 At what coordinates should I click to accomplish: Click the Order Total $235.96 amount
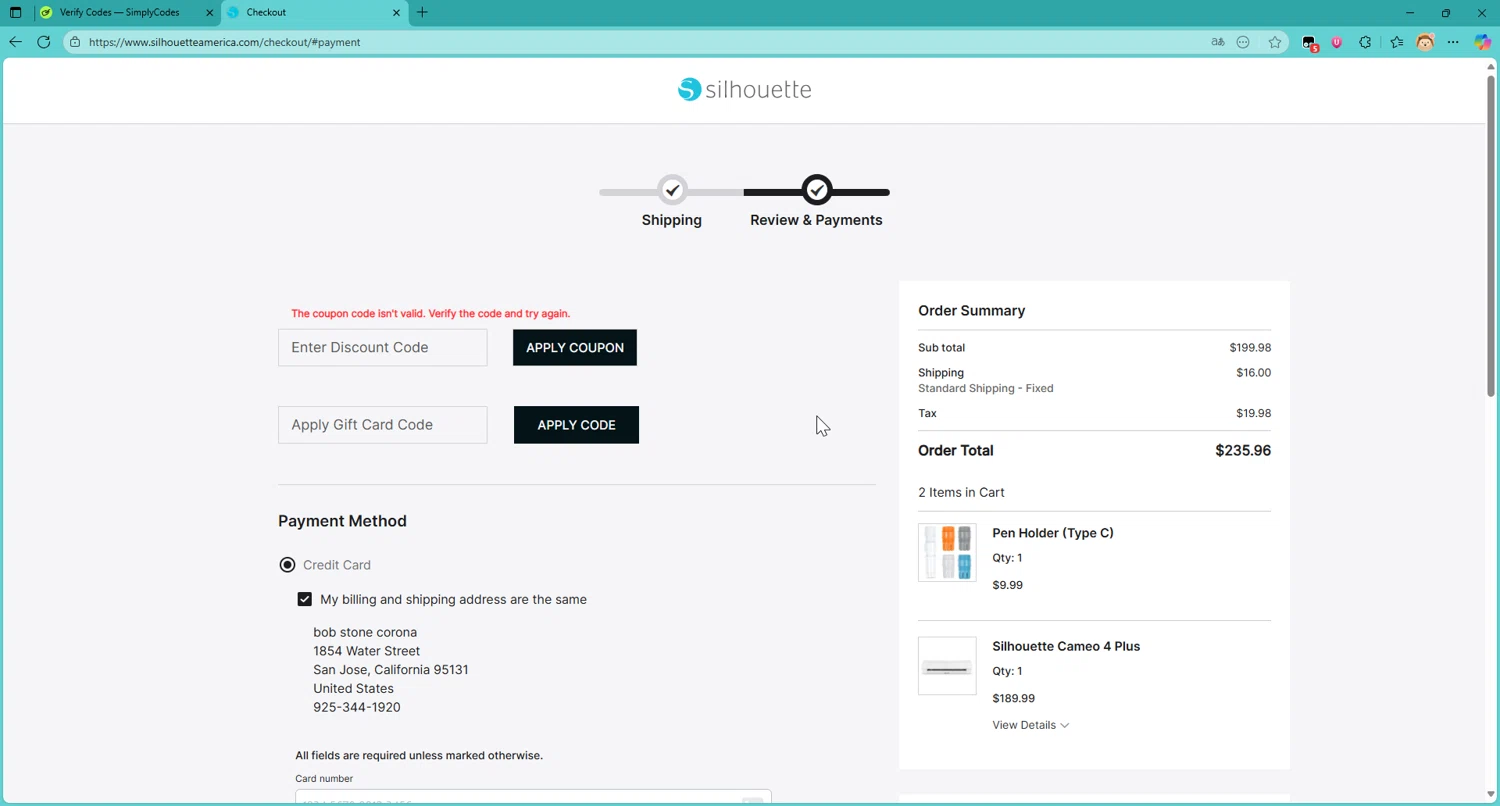click(x=1243, y=451)
